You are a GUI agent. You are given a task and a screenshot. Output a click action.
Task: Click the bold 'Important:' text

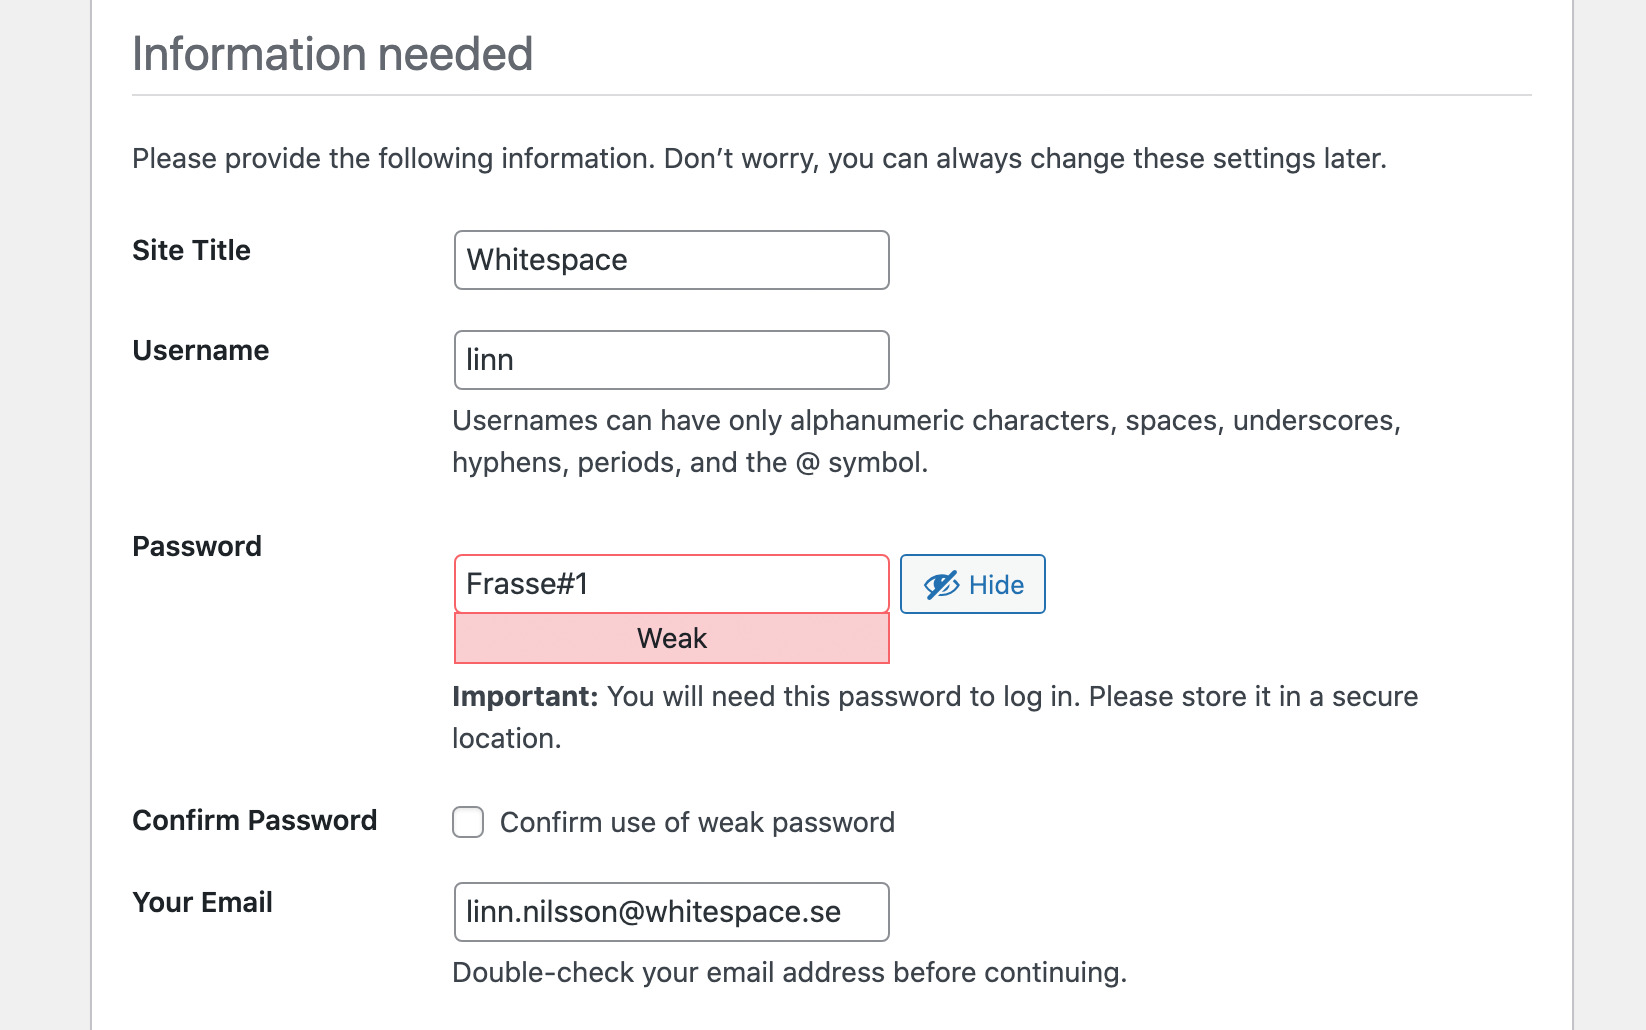[525, 696]
